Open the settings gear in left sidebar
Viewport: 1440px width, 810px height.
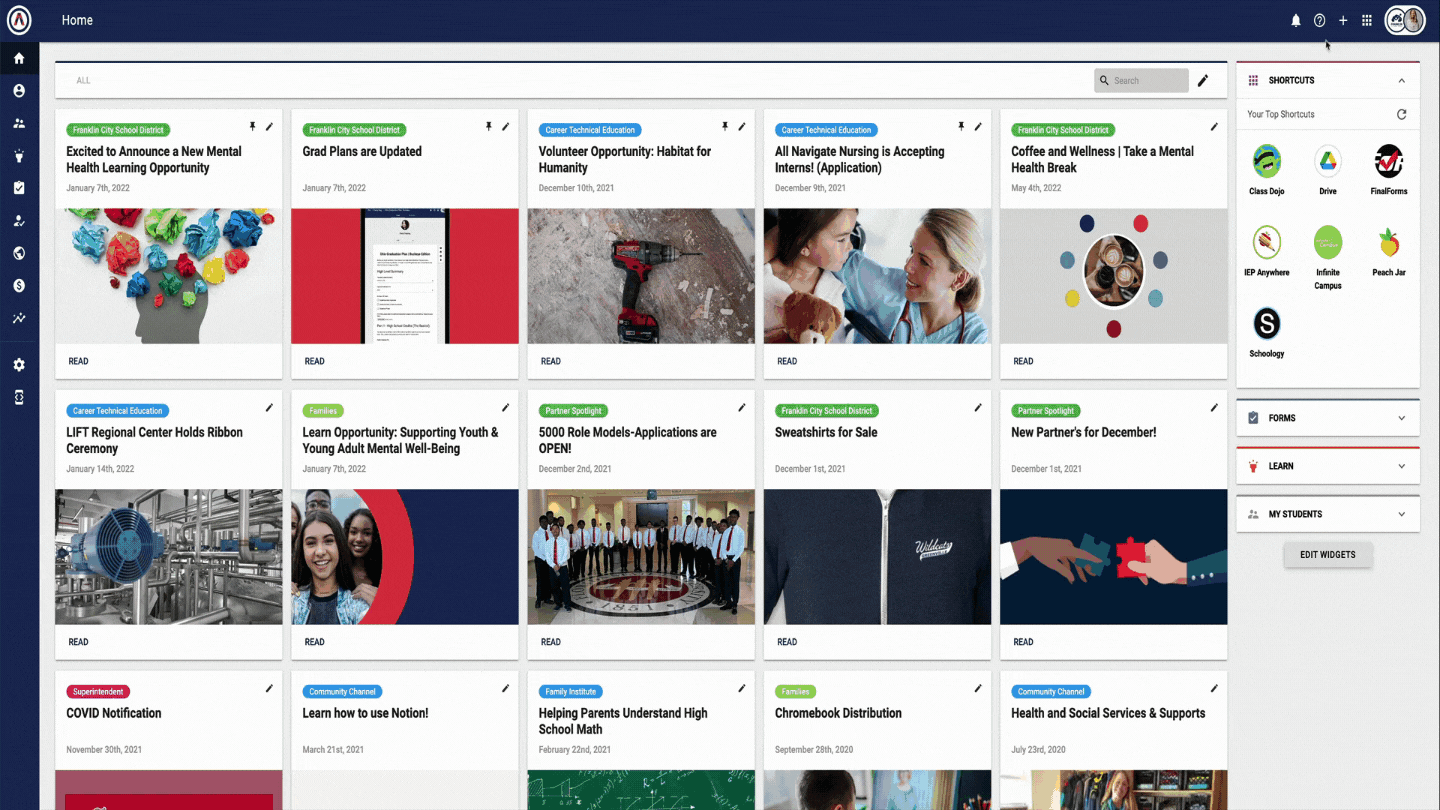[x=19, y=365]
